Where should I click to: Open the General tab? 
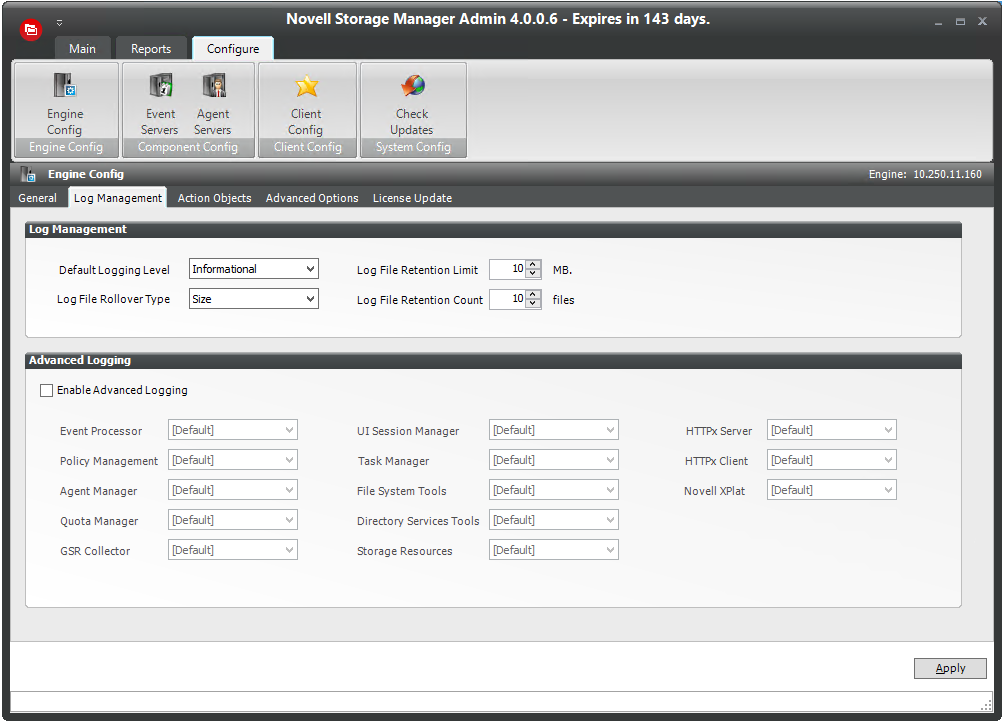pos(37,198)
